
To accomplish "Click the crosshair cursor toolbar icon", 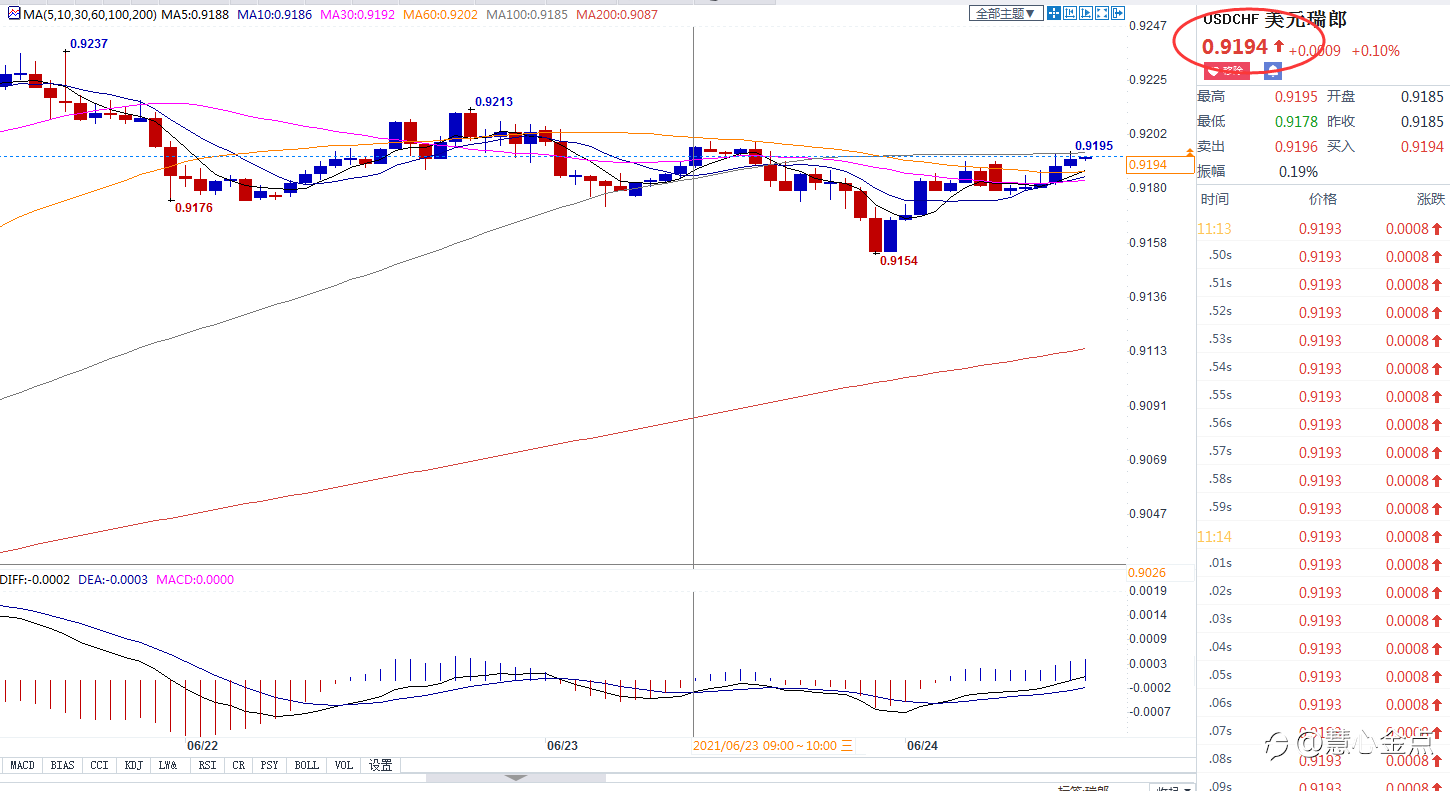I will click(1054, 13).
